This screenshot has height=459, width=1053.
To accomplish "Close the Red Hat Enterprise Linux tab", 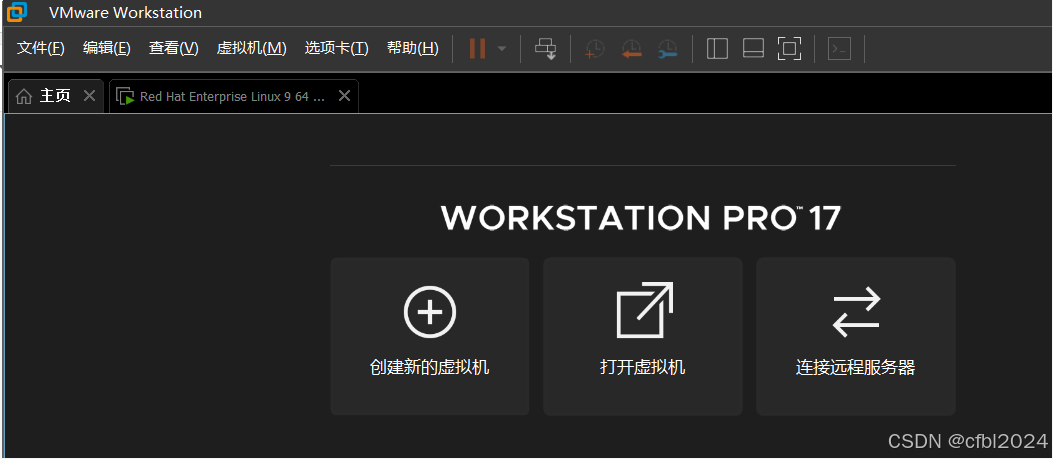I will coord(345,95).
